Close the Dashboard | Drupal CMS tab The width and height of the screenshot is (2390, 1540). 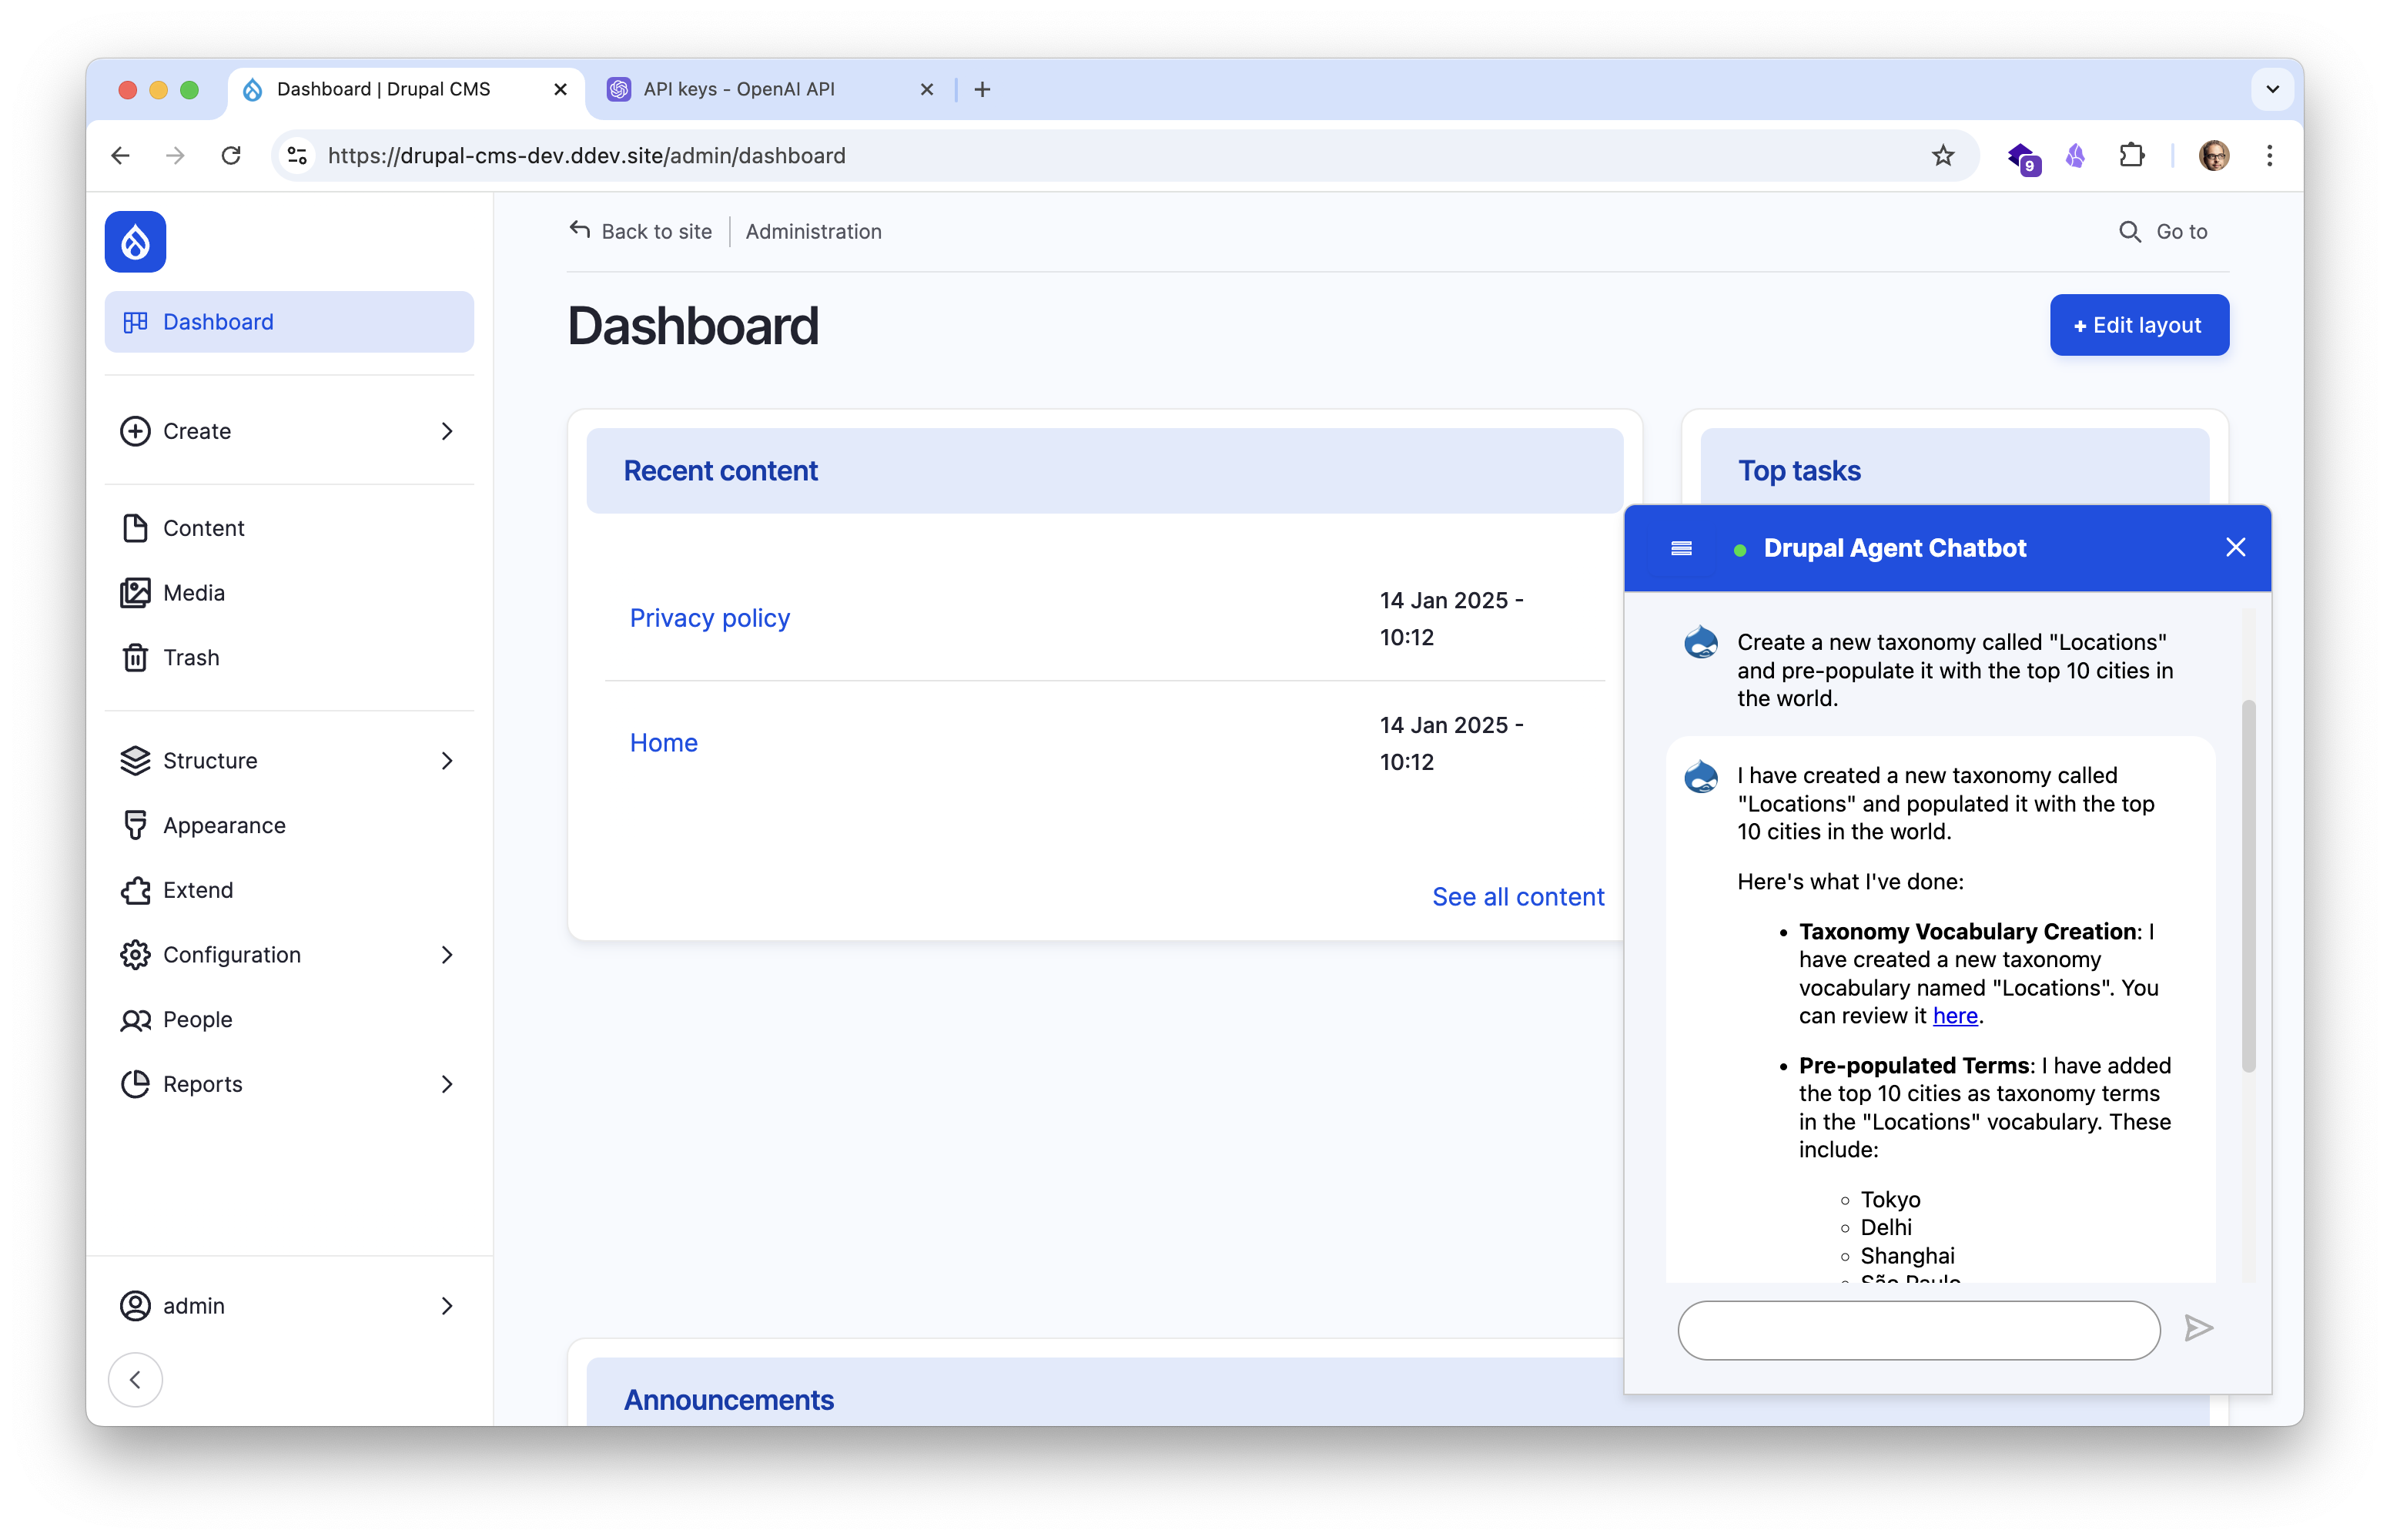[x=560, y=89]
